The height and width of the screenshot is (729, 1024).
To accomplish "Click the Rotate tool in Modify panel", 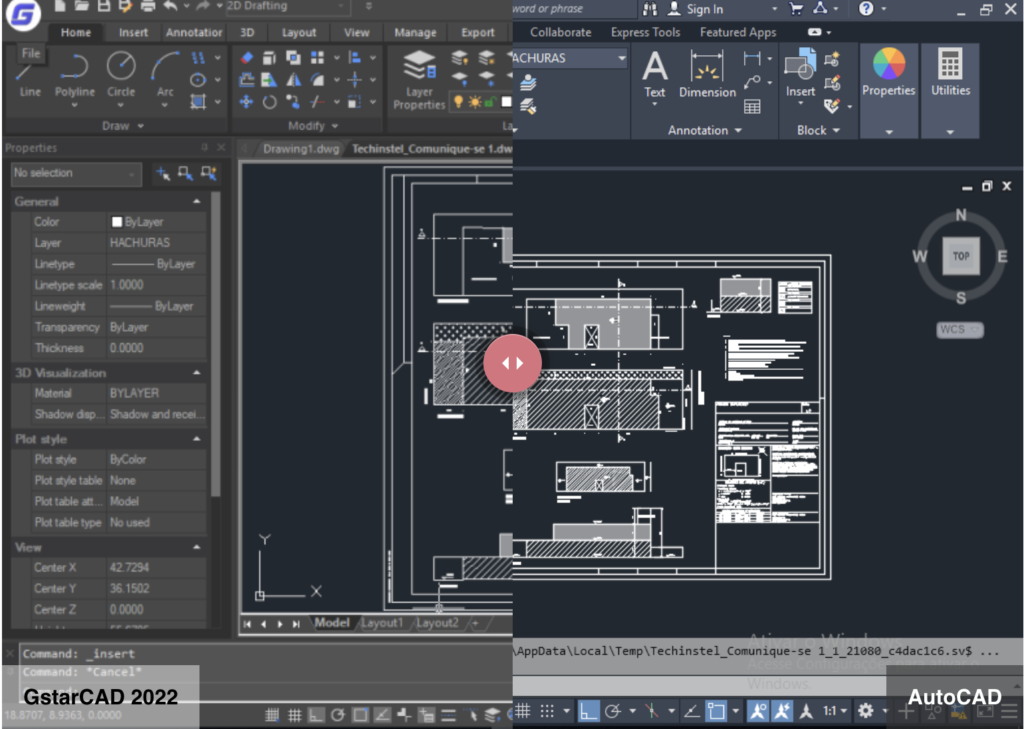I will point(270,102).
